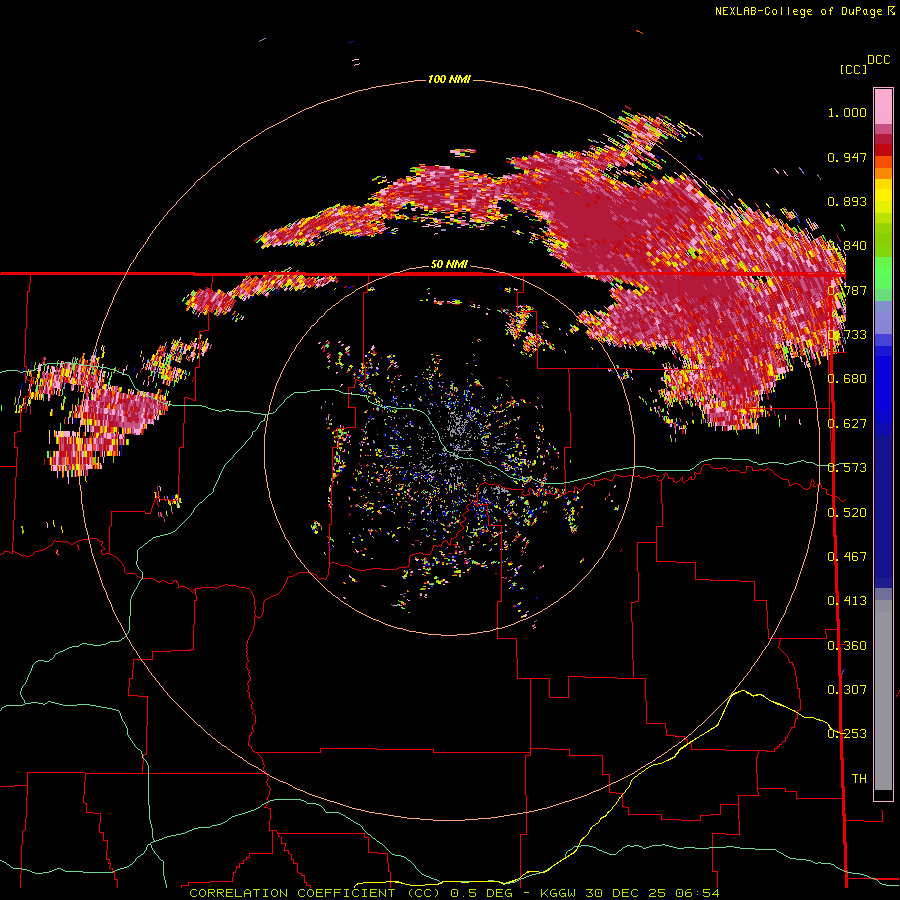The image size is (900, 900).
Task: Click the 0.893 scale value
Action: [x=847, y=201]
